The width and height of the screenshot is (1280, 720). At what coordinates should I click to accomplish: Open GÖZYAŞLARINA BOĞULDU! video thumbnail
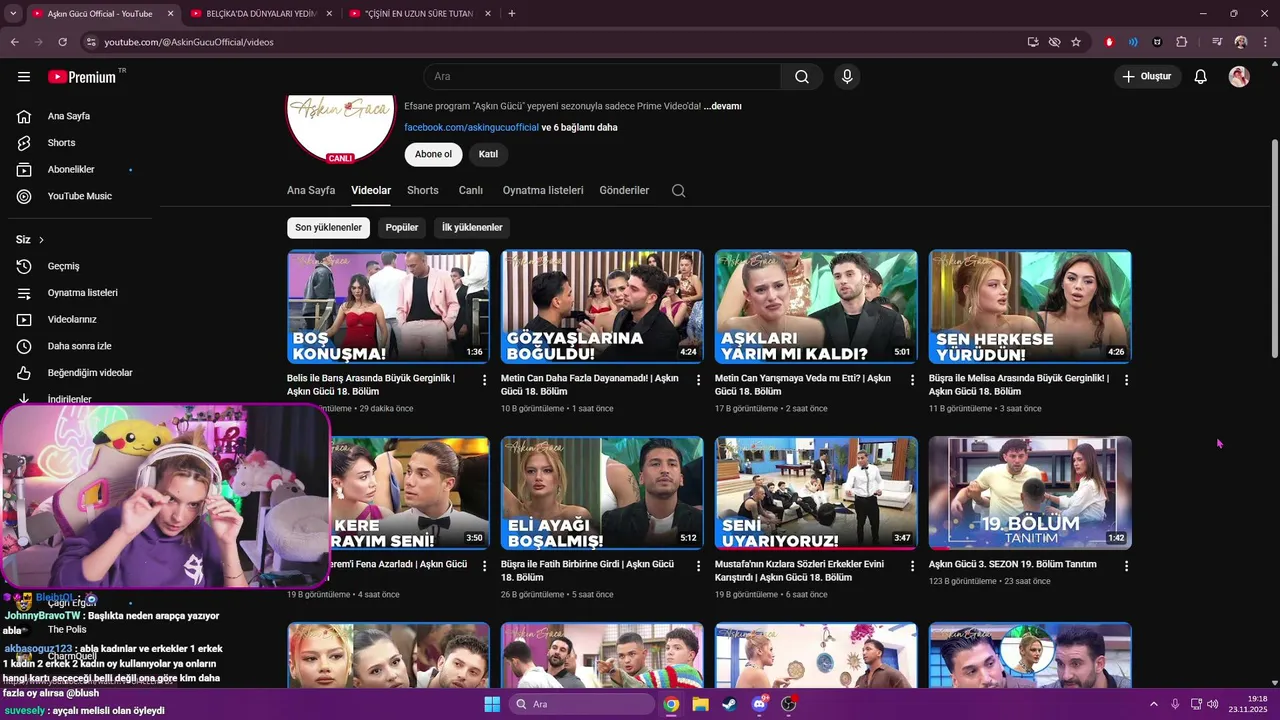[602, 307]
